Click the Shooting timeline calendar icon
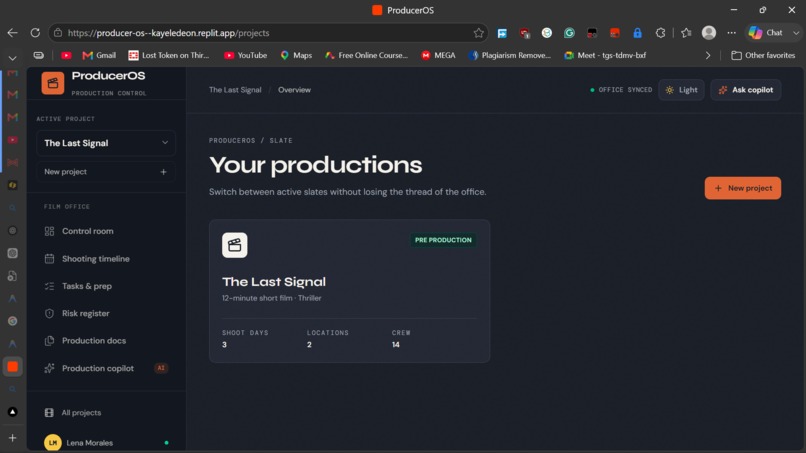The width and height of the screenshot is (806, 453). click(x=49, y=259)
